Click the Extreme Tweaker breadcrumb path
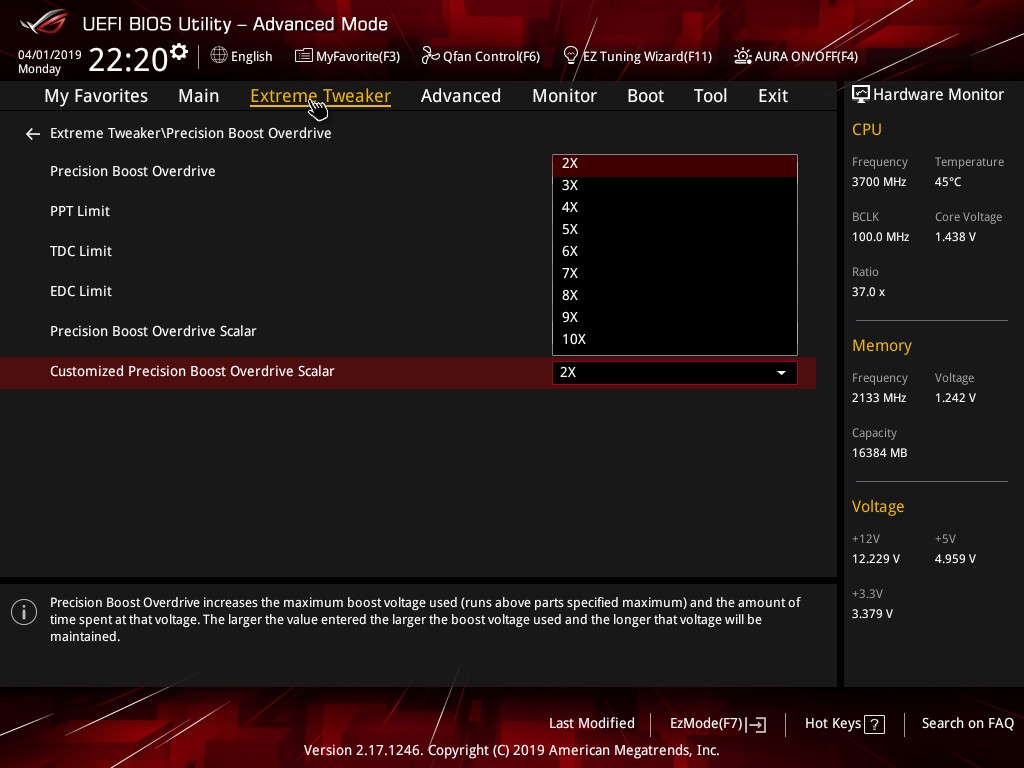 coord(191,133)
